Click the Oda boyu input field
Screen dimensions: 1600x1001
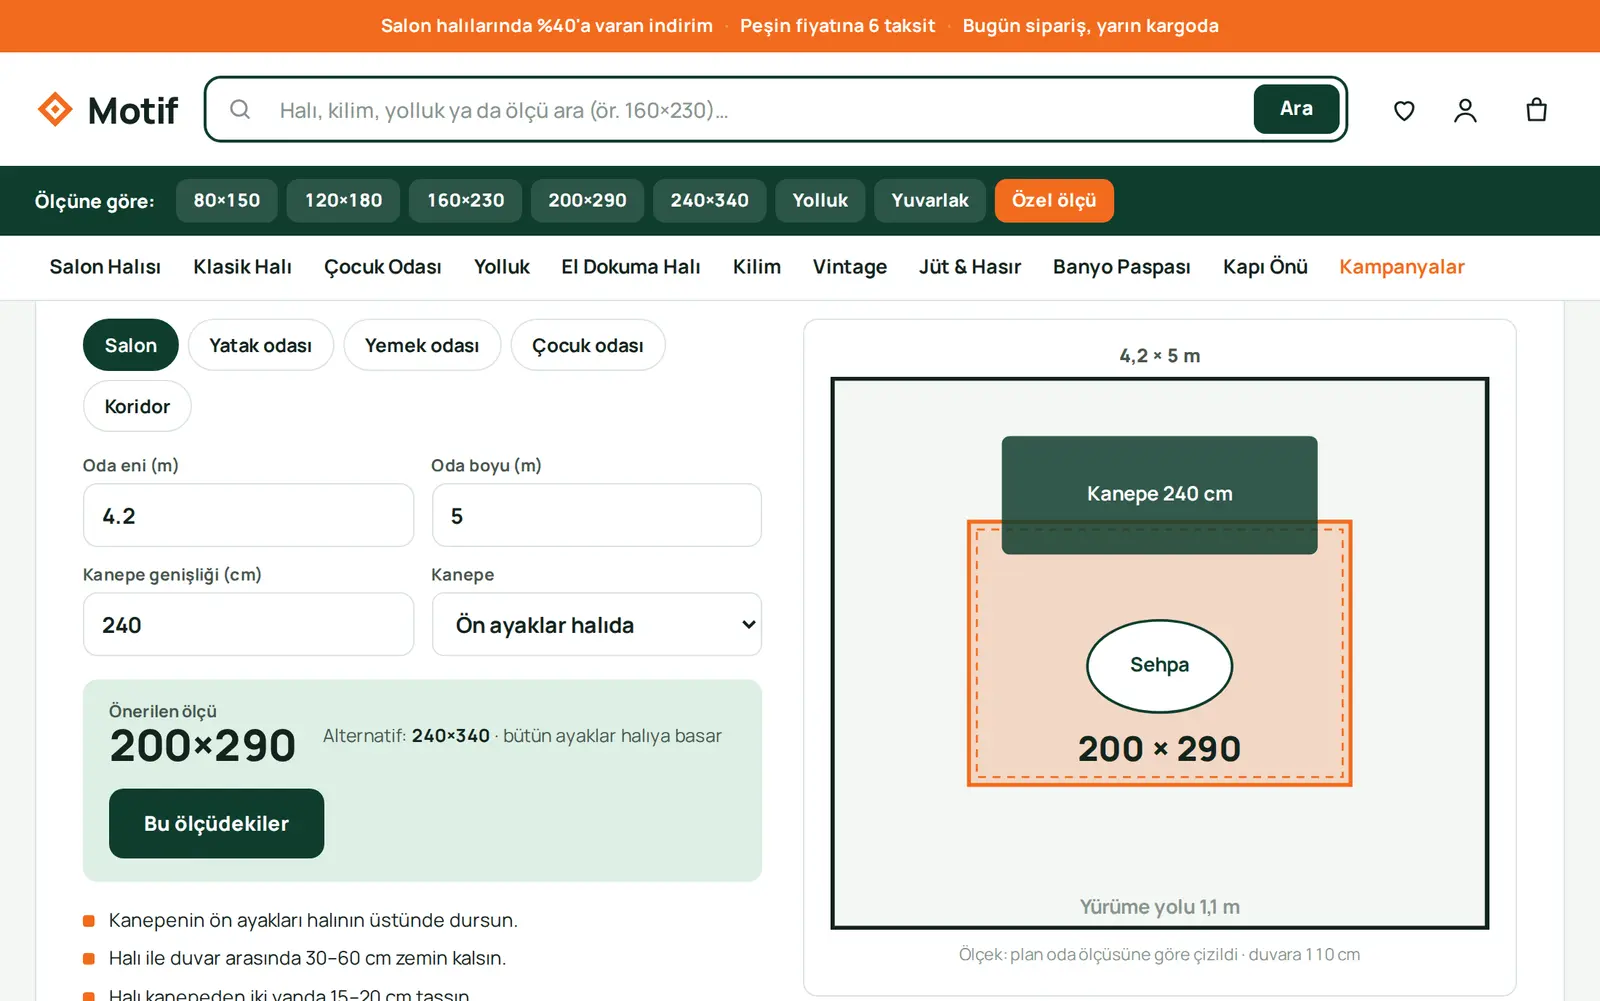tap(597, 516)
